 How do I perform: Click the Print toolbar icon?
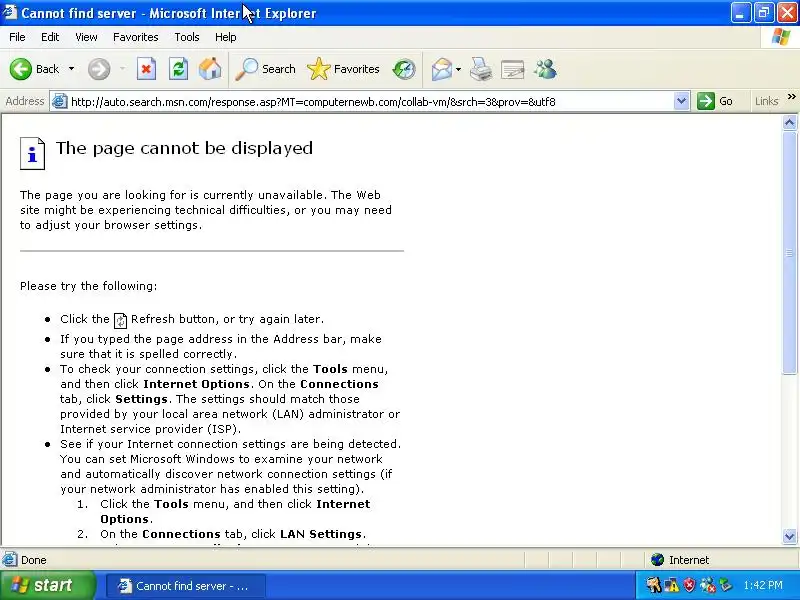(x=481, y=69)
